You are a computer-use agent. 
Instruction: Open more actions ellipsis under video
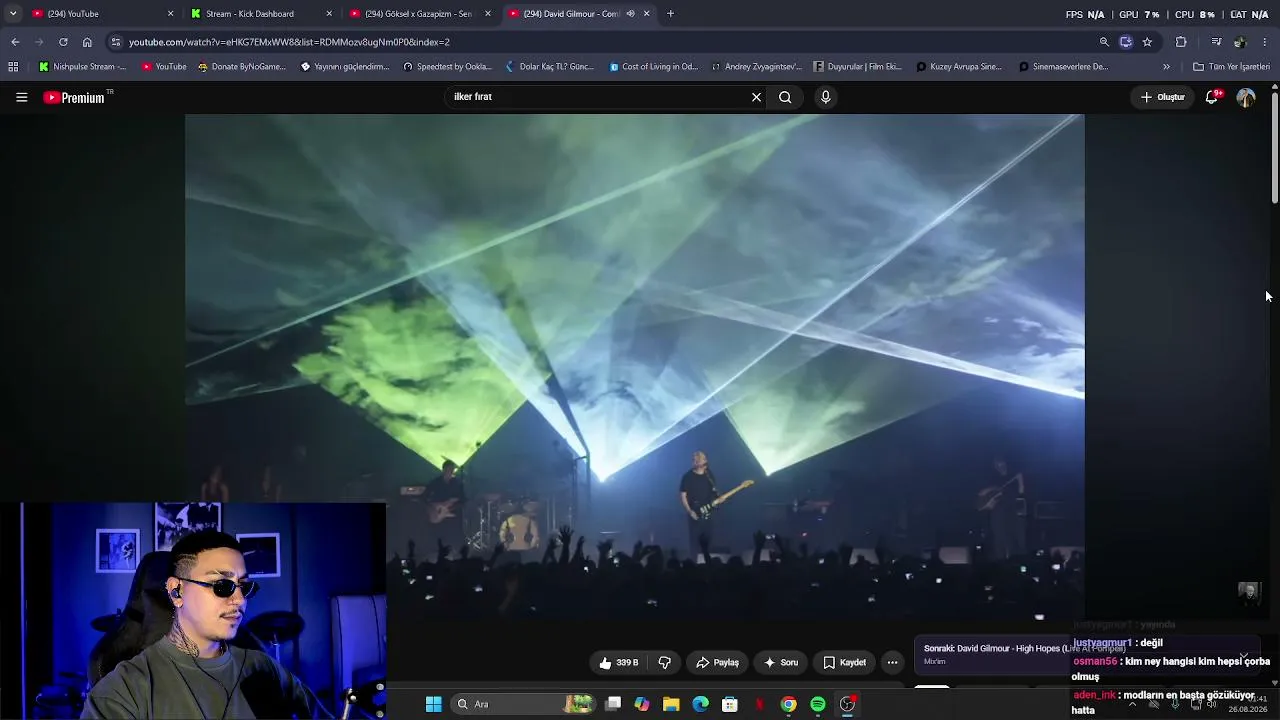892,662
